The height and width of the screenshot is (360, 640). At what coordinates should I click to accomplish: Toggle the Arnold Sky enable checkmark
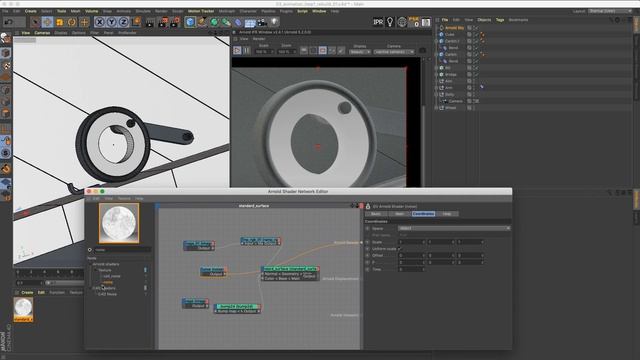click(x=476, y=28)
